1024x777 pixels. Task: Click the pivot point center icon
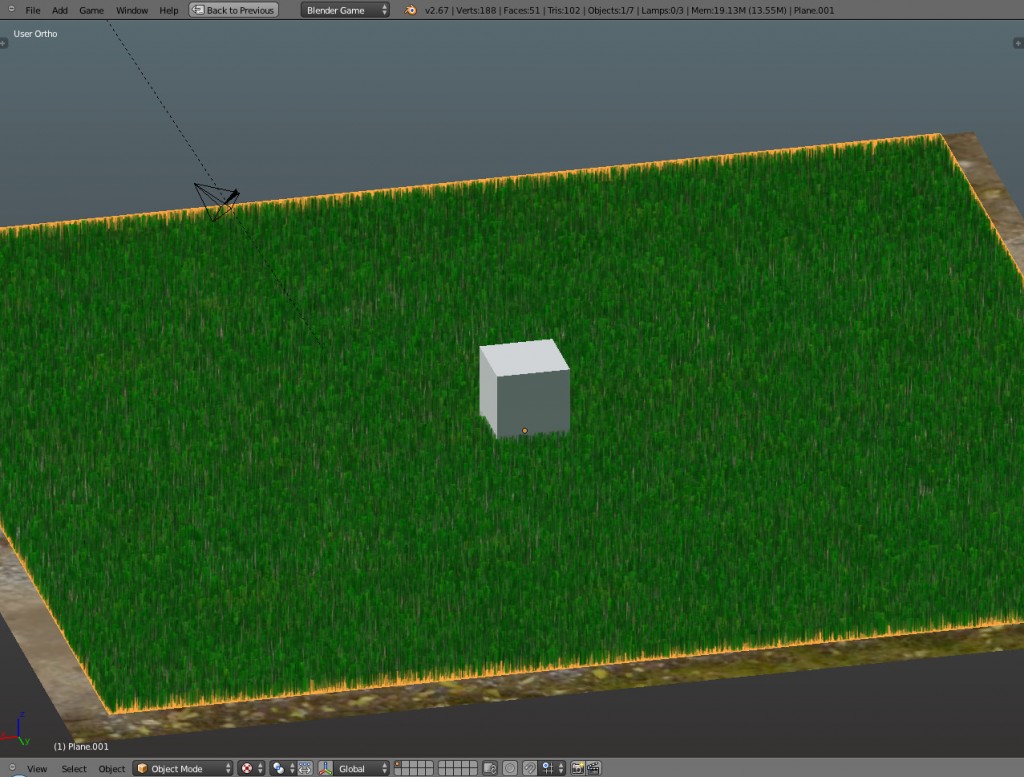coord(246,768)
